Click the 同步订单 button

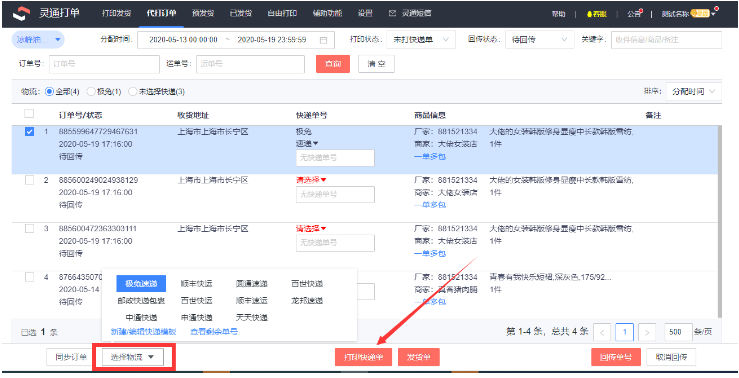click(x=71, y=357)
